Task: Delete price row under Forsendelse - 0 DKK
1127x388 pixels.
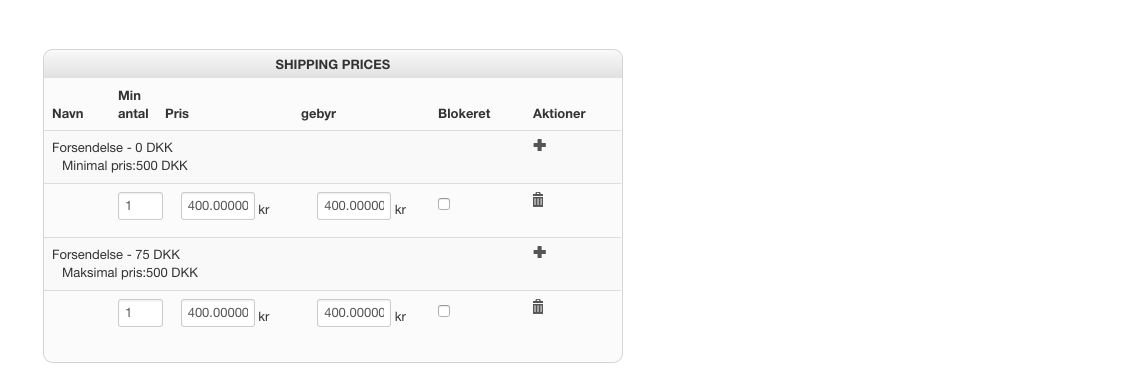Action: (x=538, y=200)
